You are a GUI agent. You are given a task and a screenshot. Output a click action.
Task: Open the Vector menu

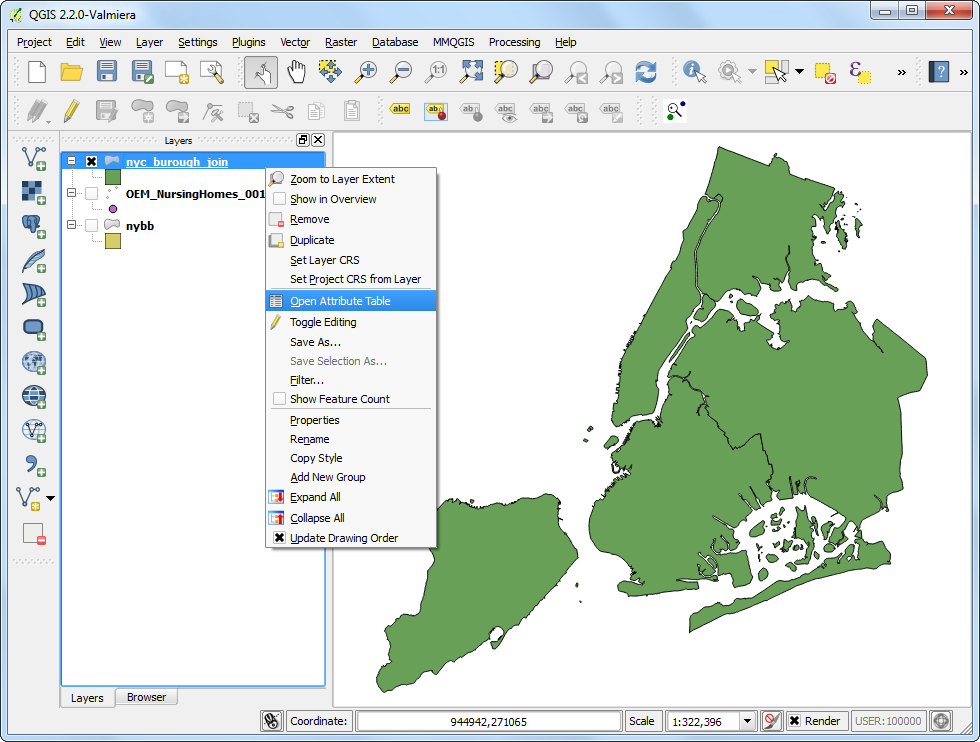[x=295, y=42]
